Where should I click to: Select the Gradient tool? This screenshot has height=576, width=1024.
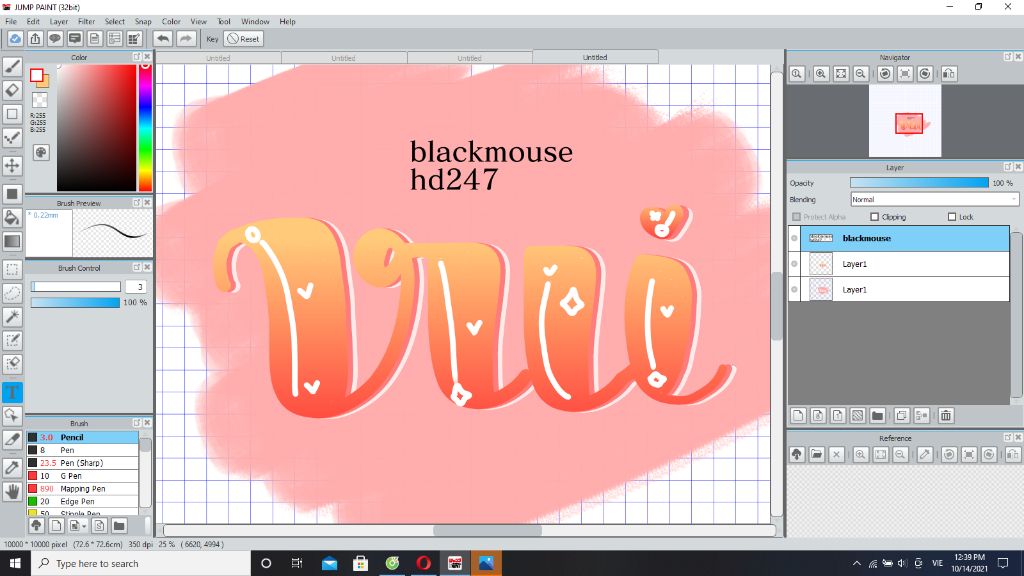click(x=12, y=241)
